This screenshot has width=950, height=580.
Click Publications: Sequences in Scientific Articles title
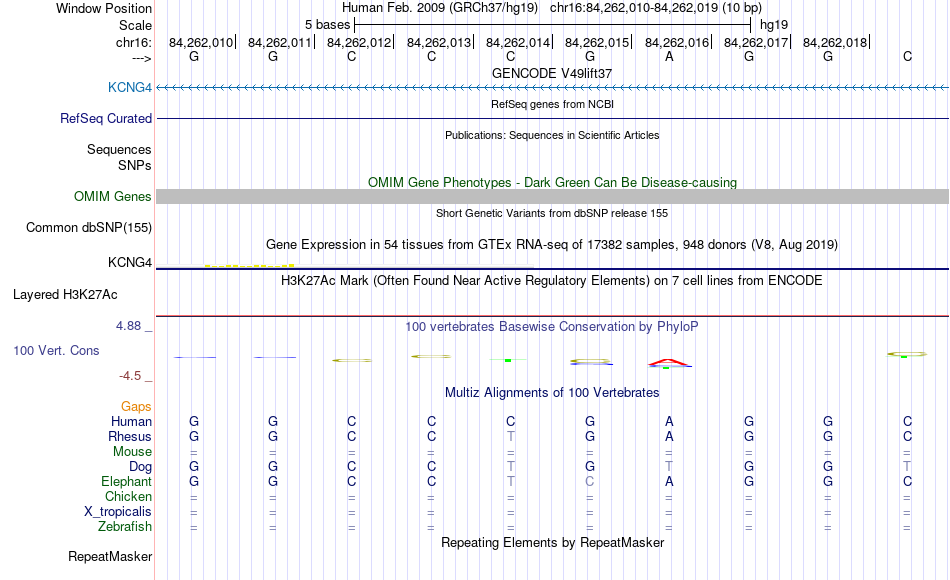pos(552,135)
